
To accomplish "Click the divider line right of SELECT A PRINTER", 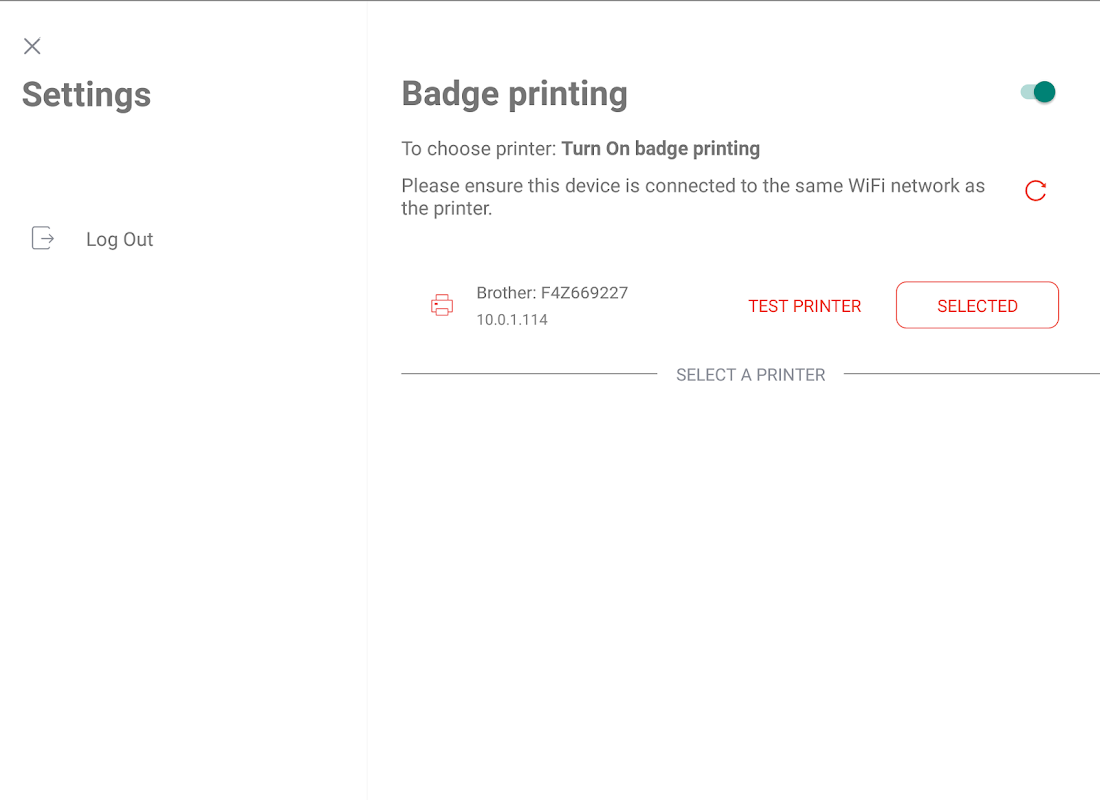I will click(x=970, y=374).
